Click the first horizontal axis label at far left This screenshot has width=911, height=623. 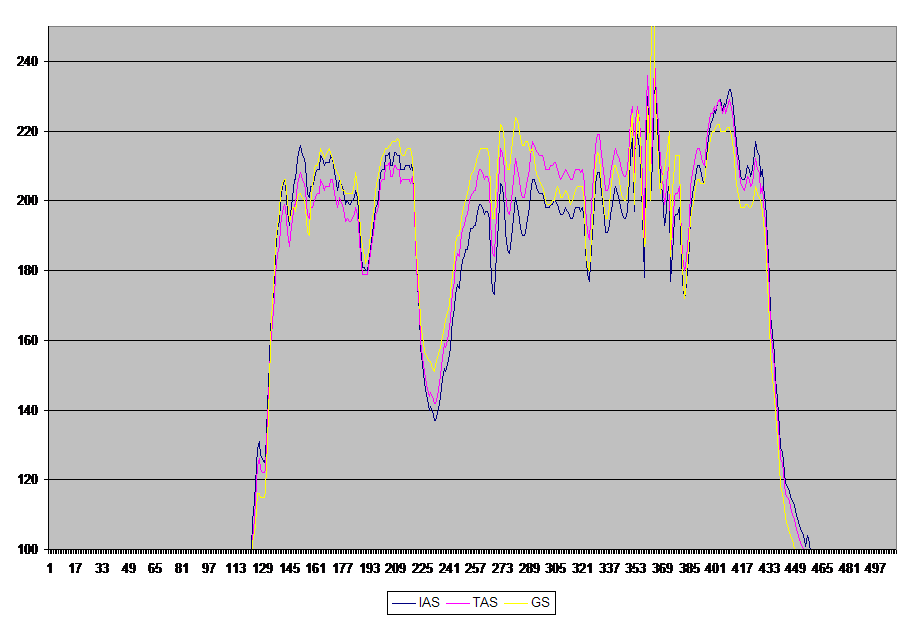pos(51,567)
